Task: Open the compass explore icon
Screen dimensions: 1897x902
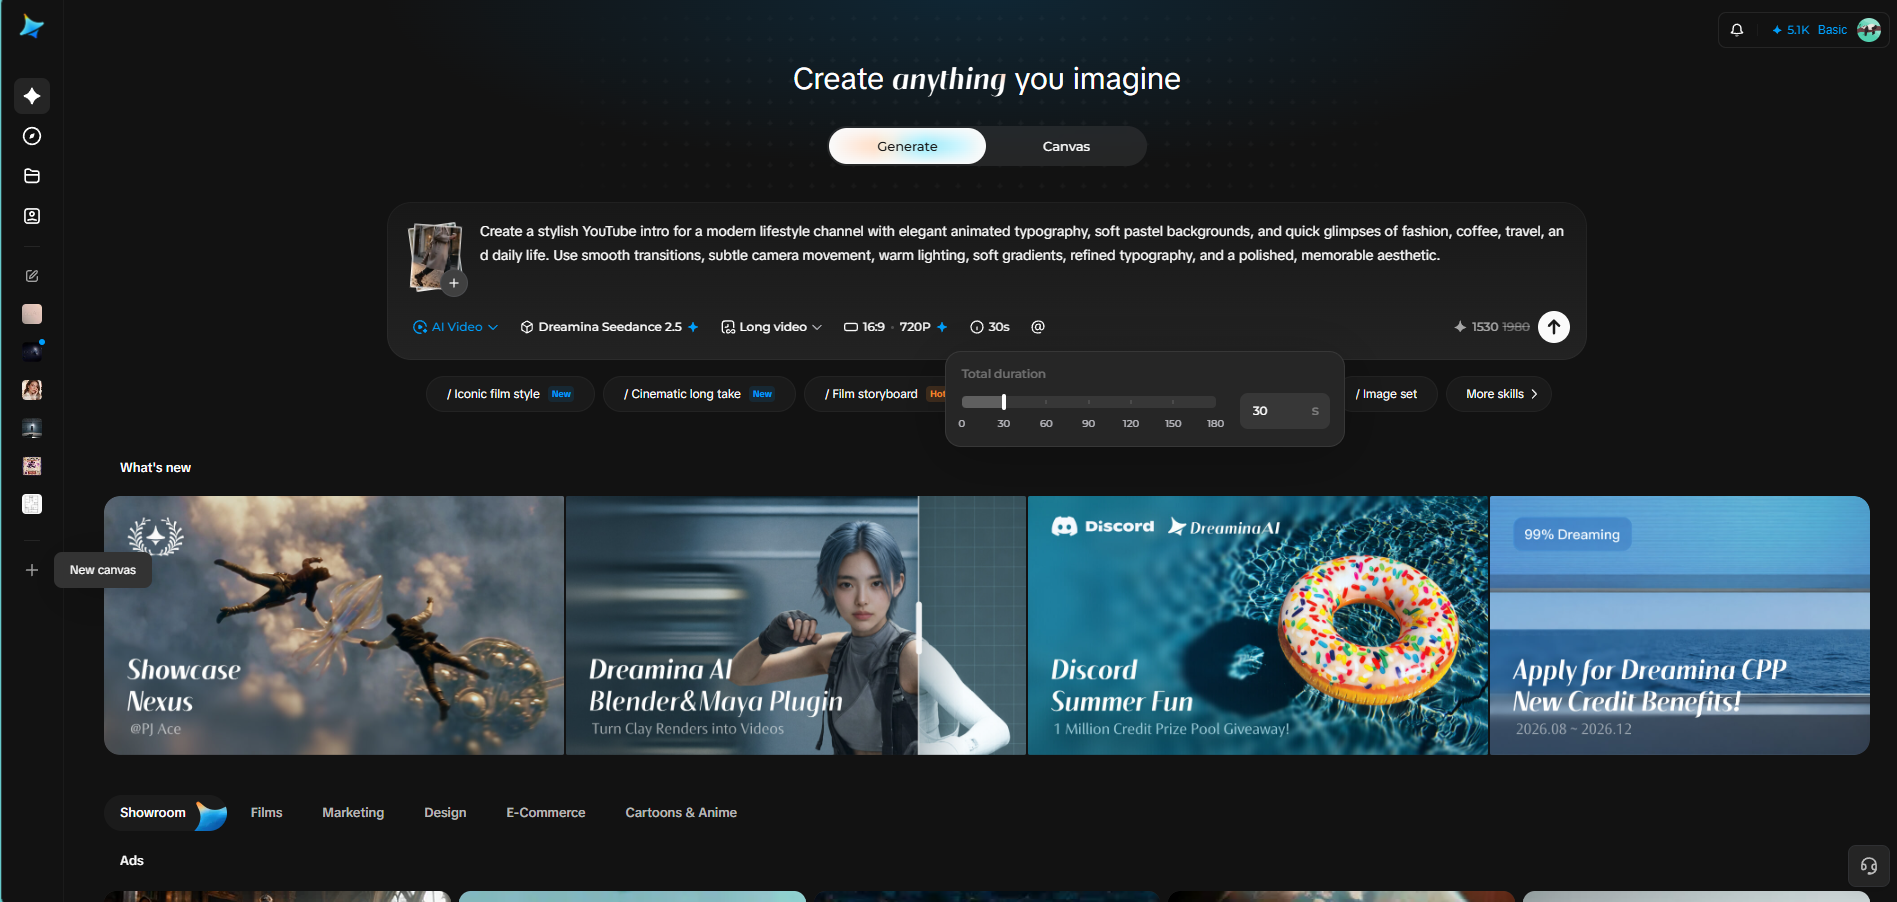Action: pyautogui.click(x=32, y=136)
